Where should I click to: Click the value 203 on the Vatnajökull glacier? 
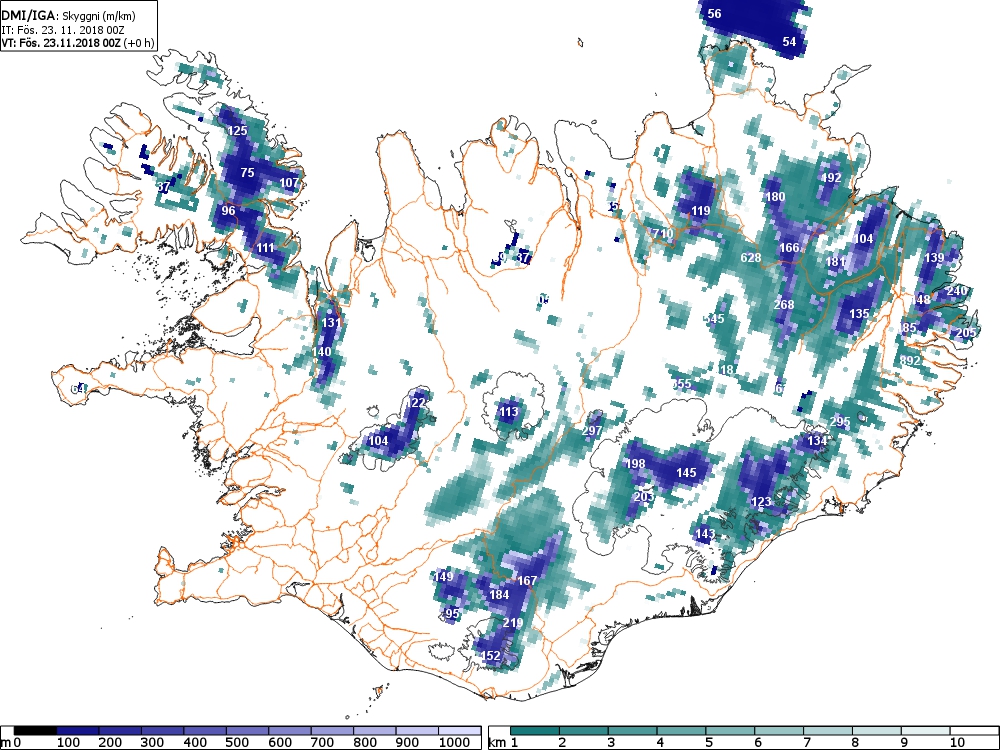(x=644, y=497)
